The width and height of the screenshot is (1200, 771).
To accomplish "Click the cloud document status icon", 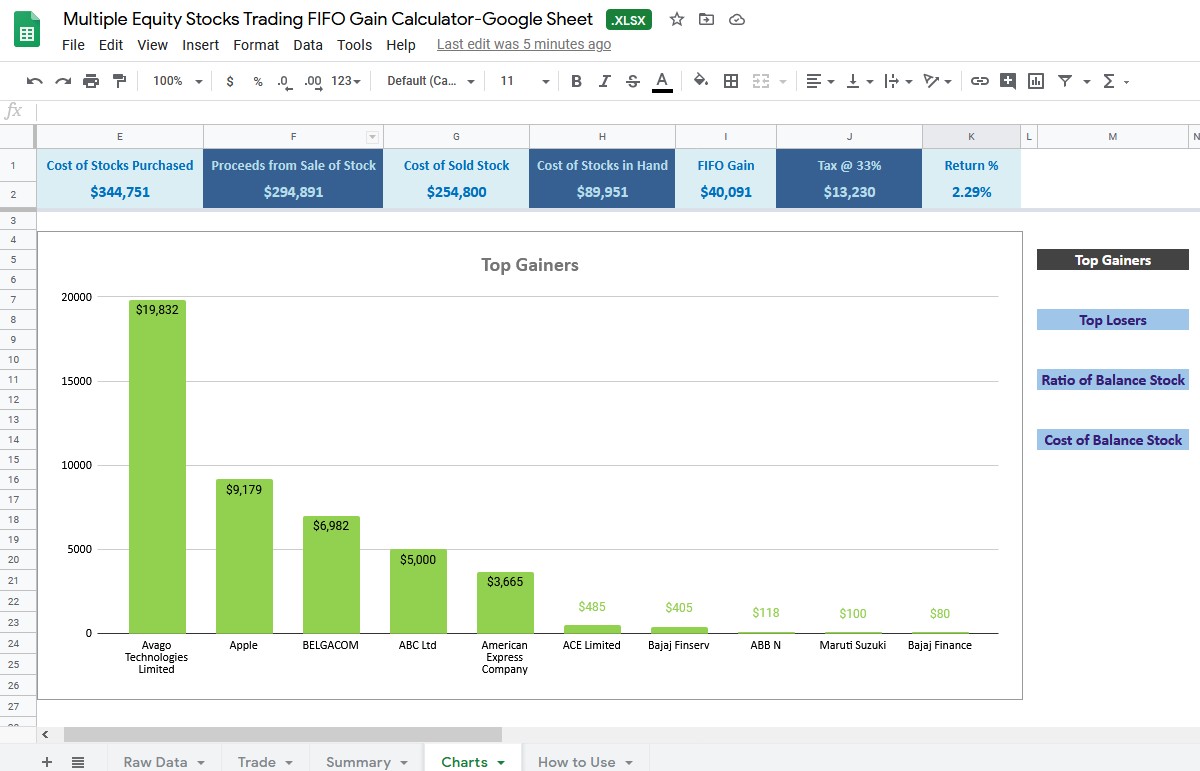I will [x=737, y=19].
